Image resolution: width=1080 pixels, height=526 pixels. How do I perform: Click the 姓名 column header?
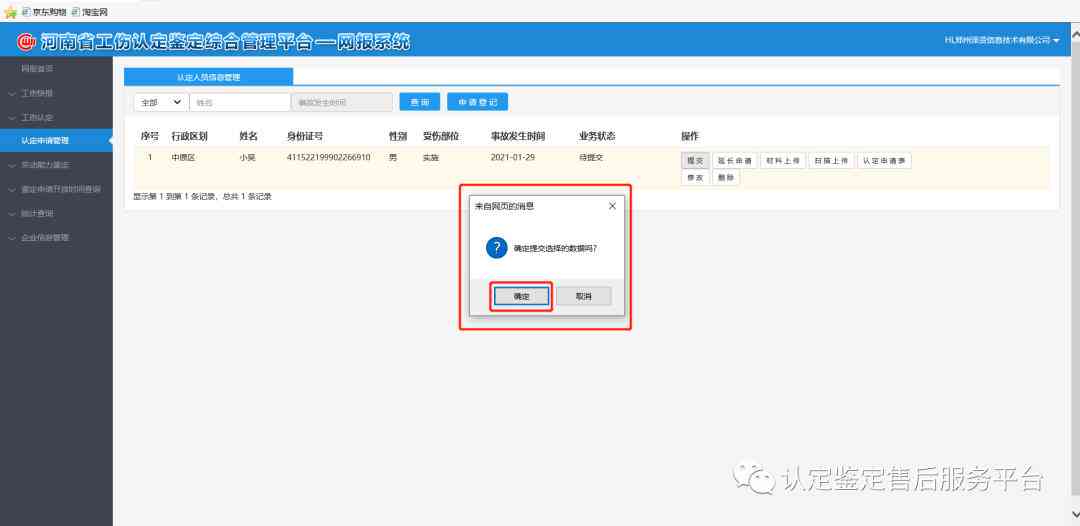[x=248, y=136]
